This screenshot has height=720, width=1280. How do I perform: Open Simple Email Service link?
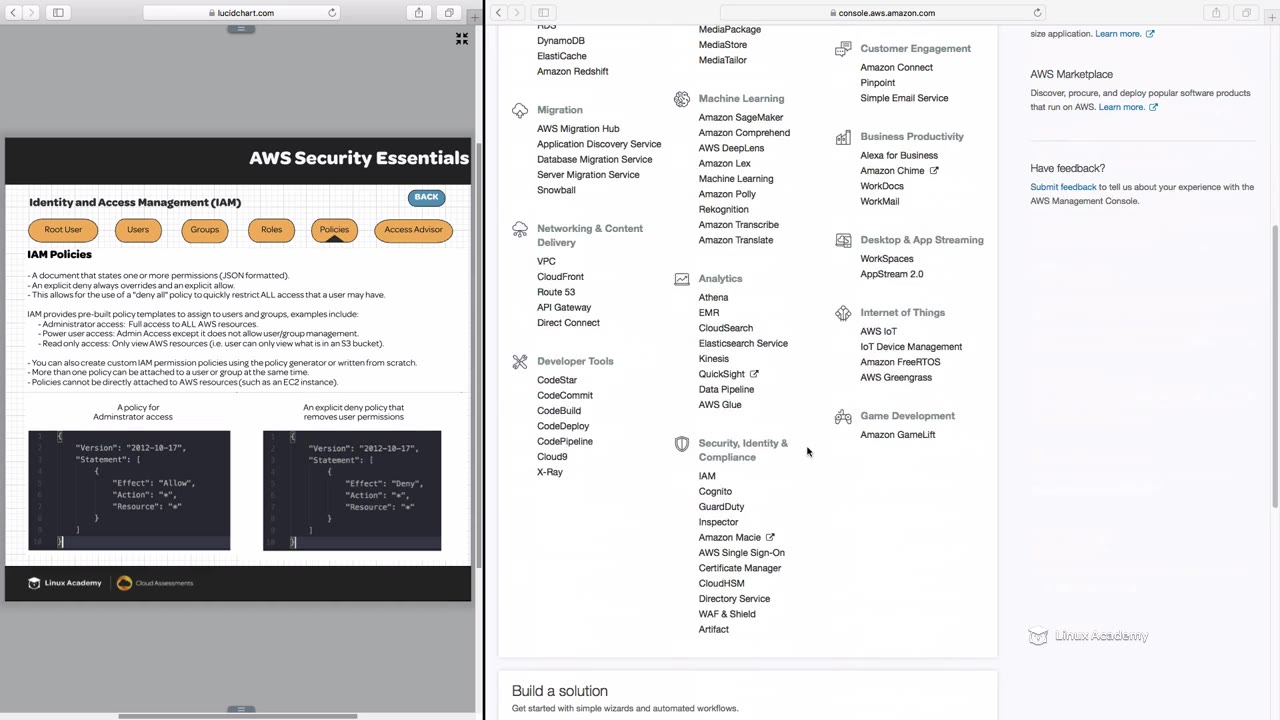[904, 98]
